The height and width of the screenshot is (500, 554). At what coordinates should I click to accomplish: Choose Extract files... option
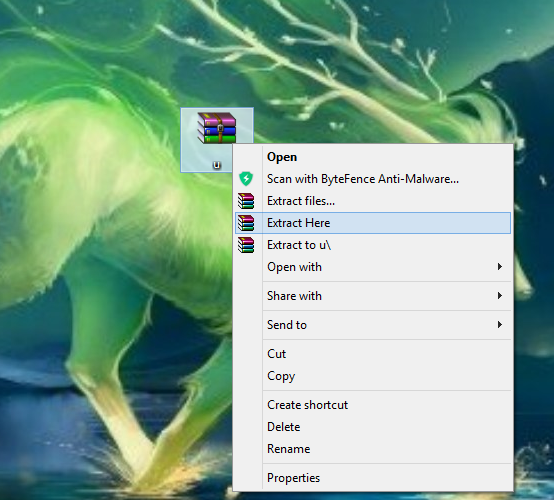pos(373,201)
